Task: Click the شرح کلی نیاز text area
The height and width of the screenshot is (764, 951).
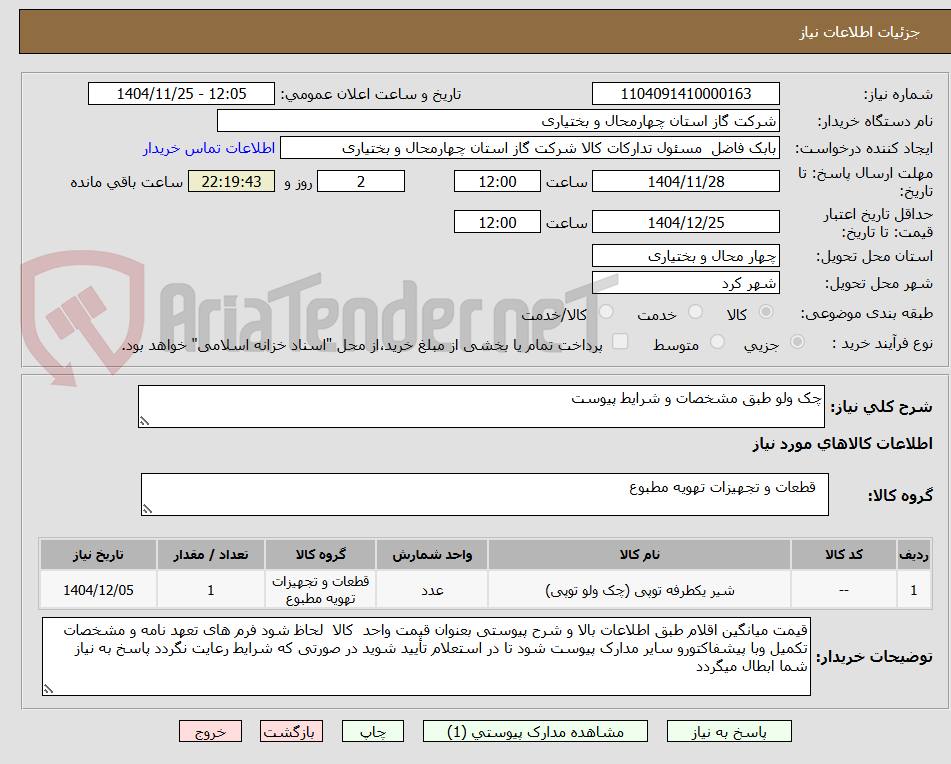Action: (x=481, y=406)
